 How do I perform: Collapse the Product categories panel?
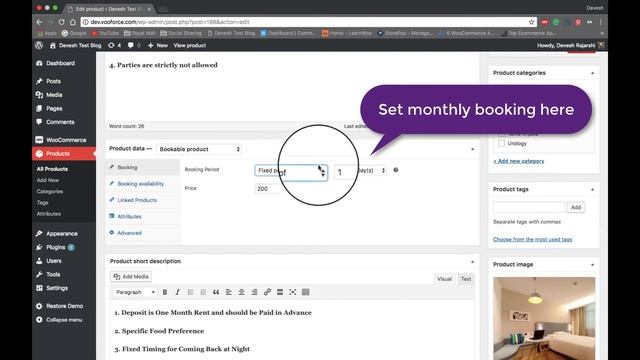[x=592, y=73]
